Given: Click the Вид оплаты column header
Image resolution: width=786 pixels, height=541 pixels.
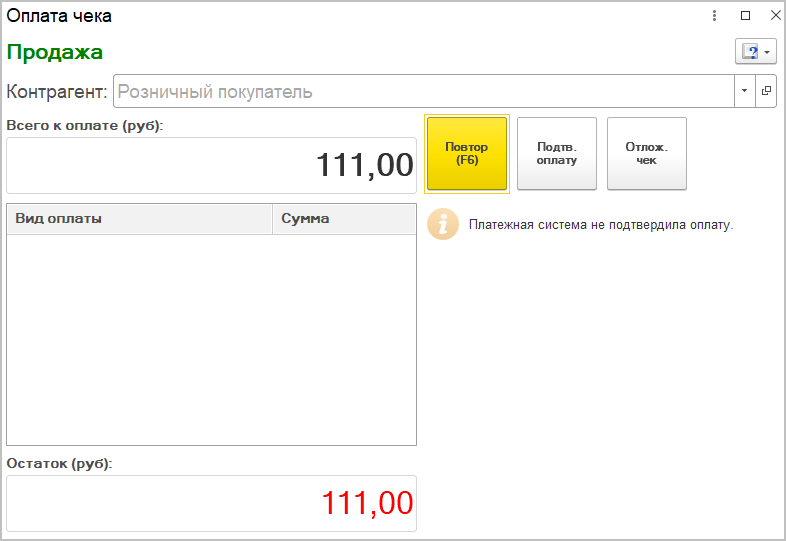Looking at the screenshot, I should (139, 219).
